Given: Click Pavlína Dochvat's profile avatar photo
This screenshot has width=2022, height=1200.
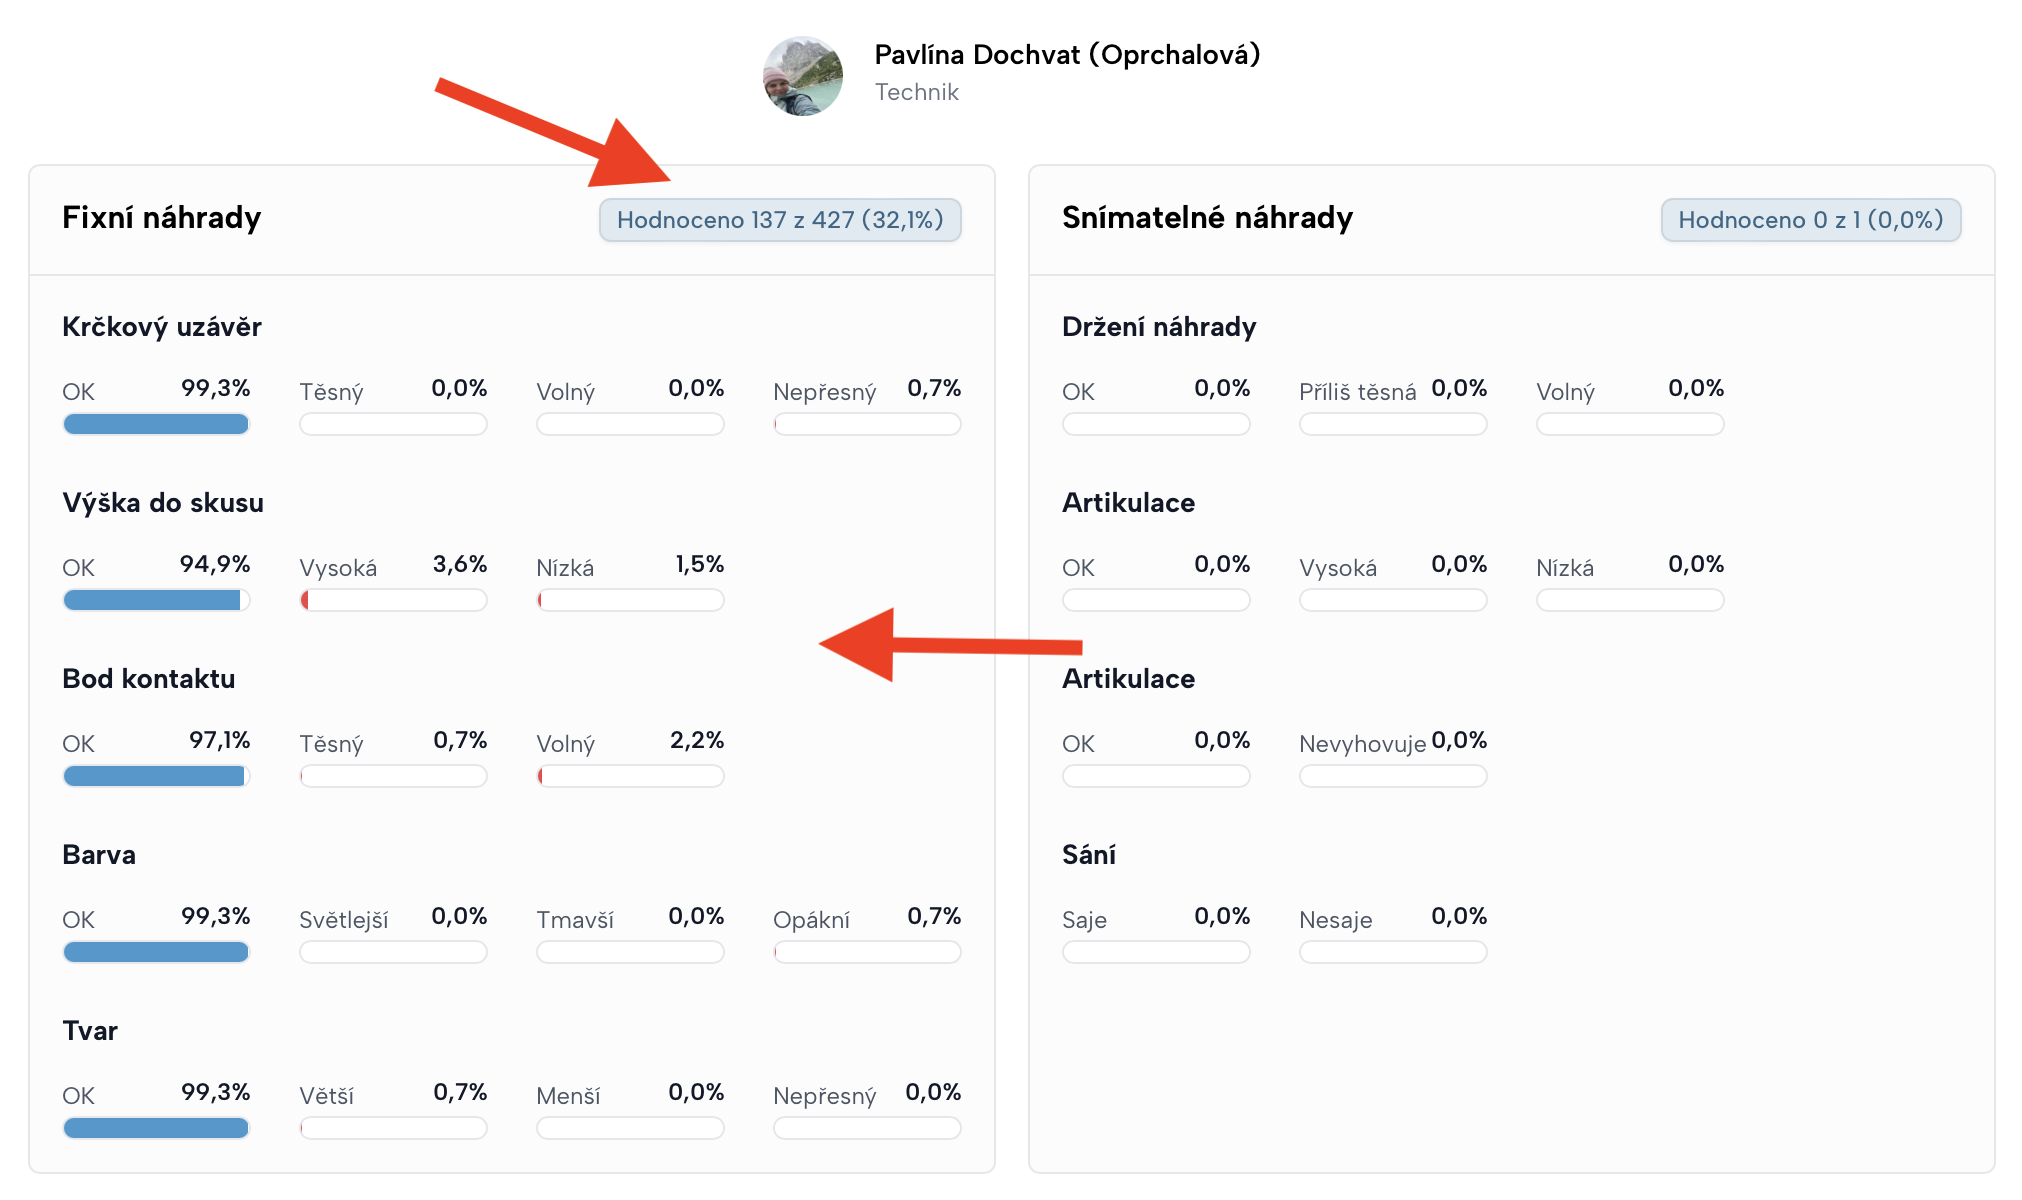Looking at the screenshot, I should tap(803, 77).
